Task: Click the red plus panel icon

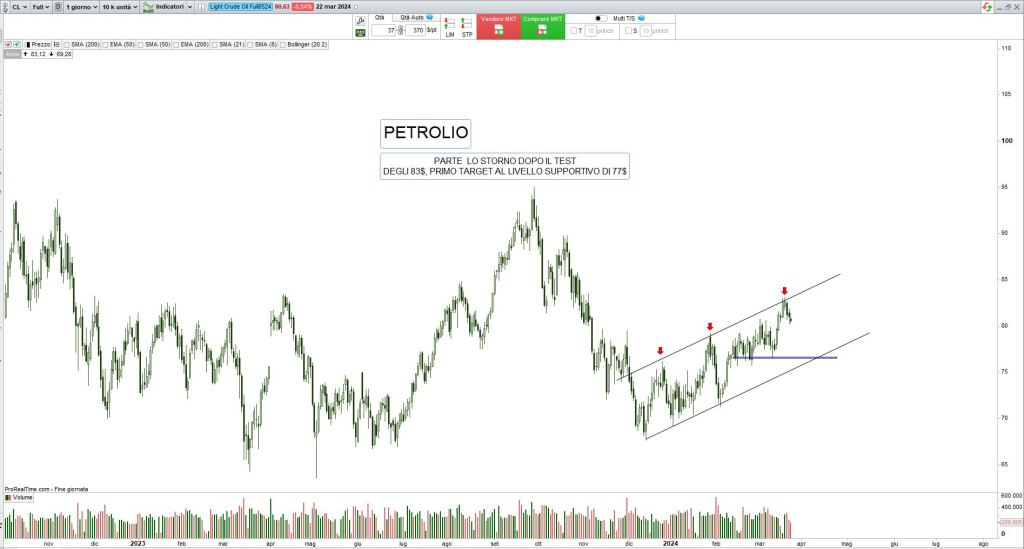Action: (x=8, y=44)
